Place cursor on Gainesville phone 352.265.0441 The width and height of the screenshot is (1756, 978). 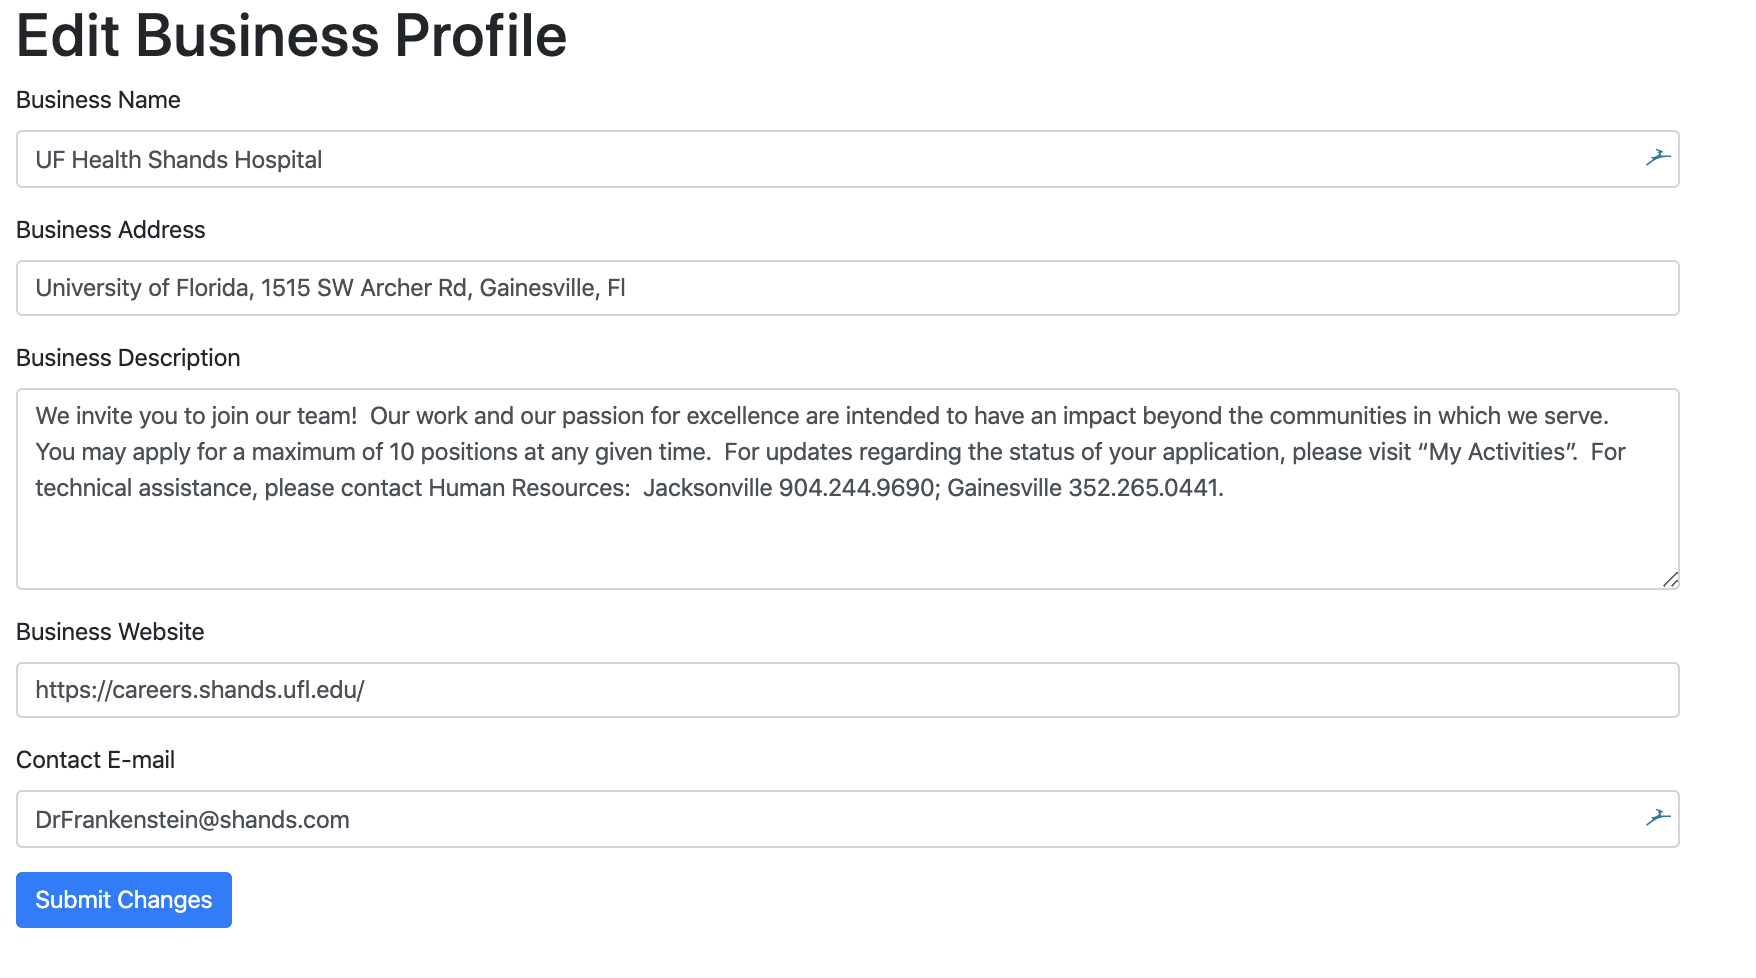[1144, 488]
